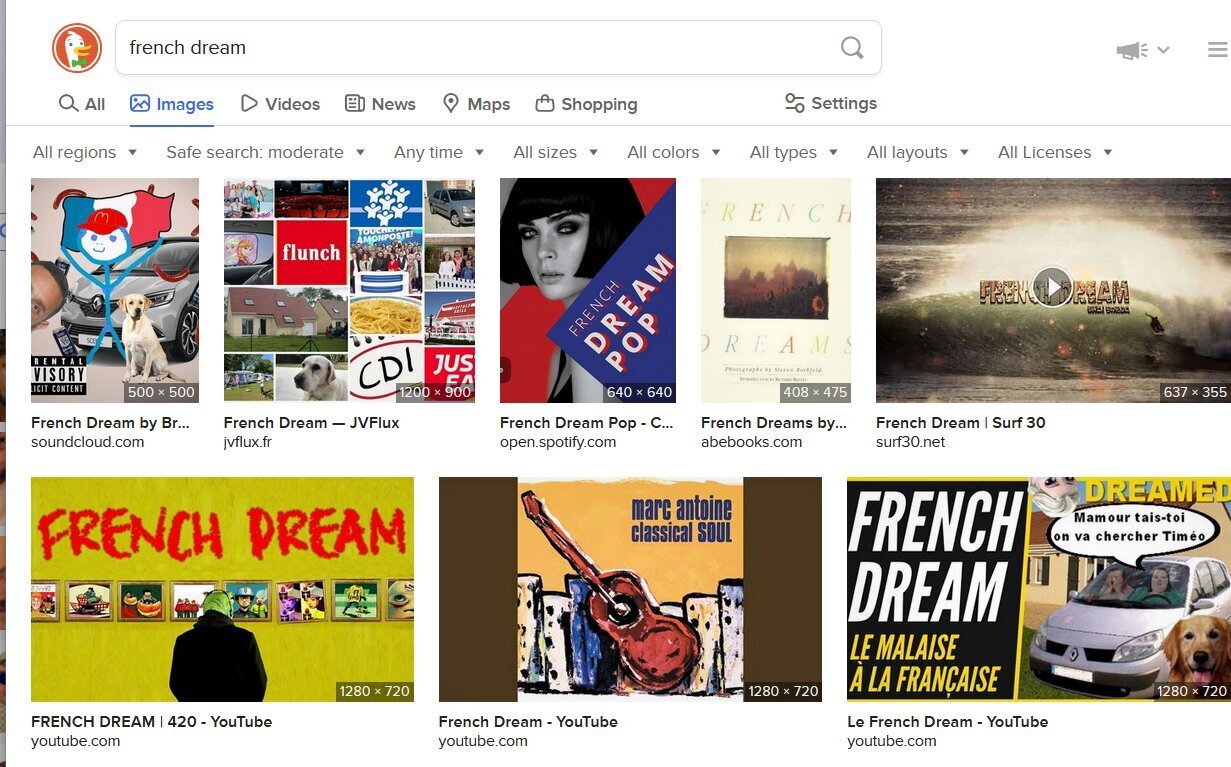Click youtube.com under FRENCH DREAM | 420
The image size is (1231, 767).
75,741
